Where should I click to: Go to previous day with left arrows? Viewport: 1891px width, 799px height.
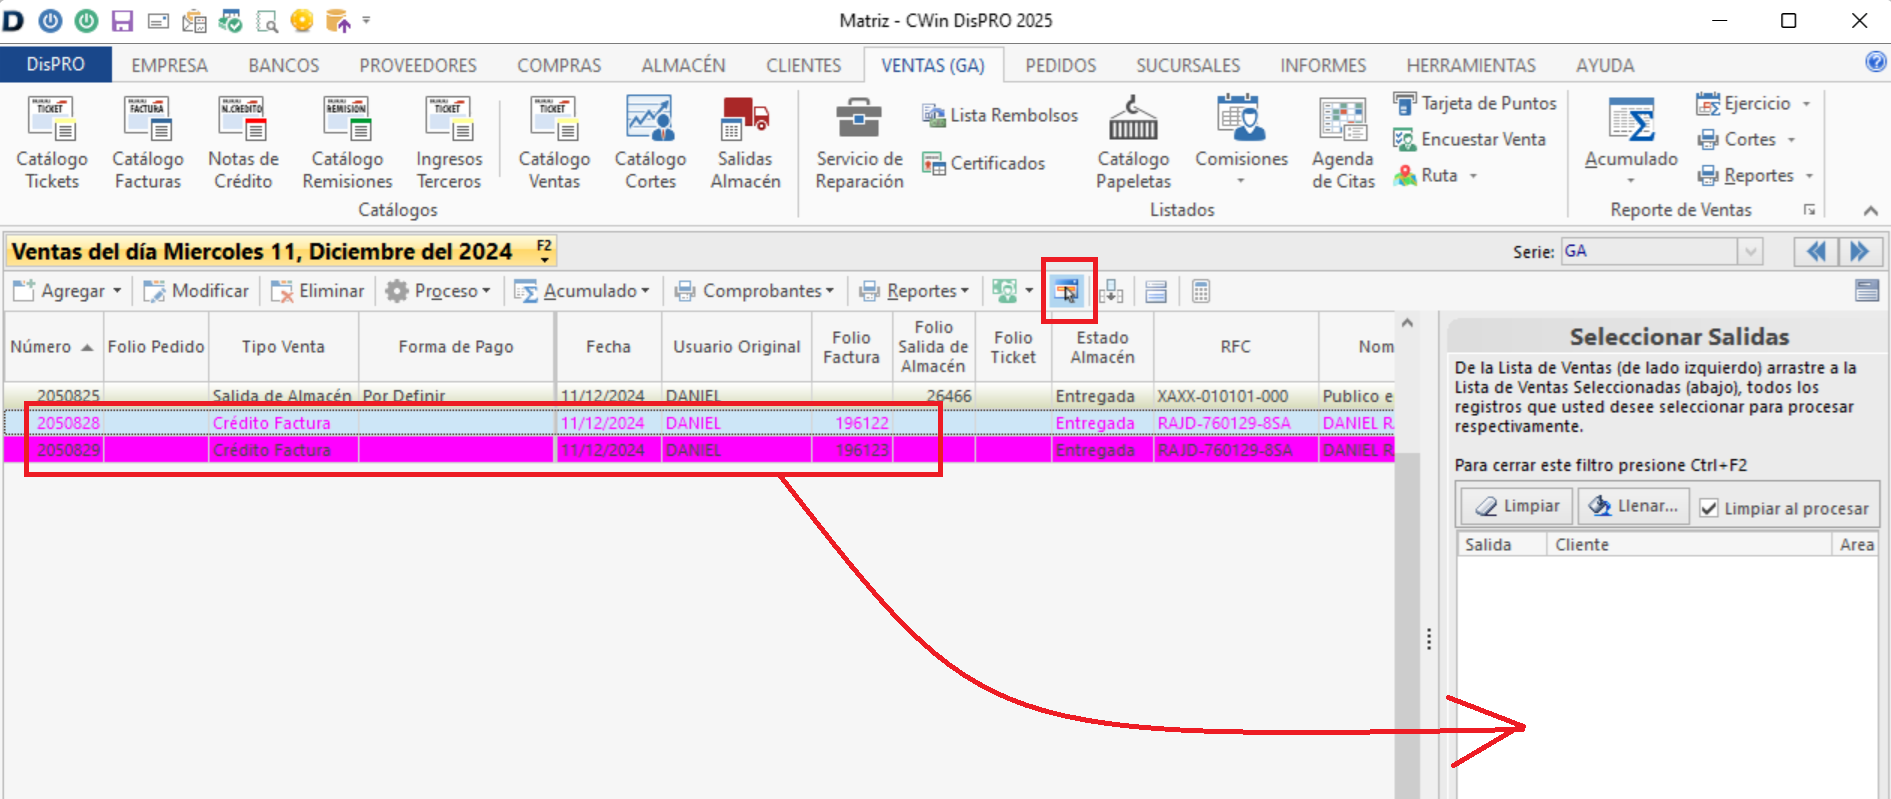pos(1815,252)
